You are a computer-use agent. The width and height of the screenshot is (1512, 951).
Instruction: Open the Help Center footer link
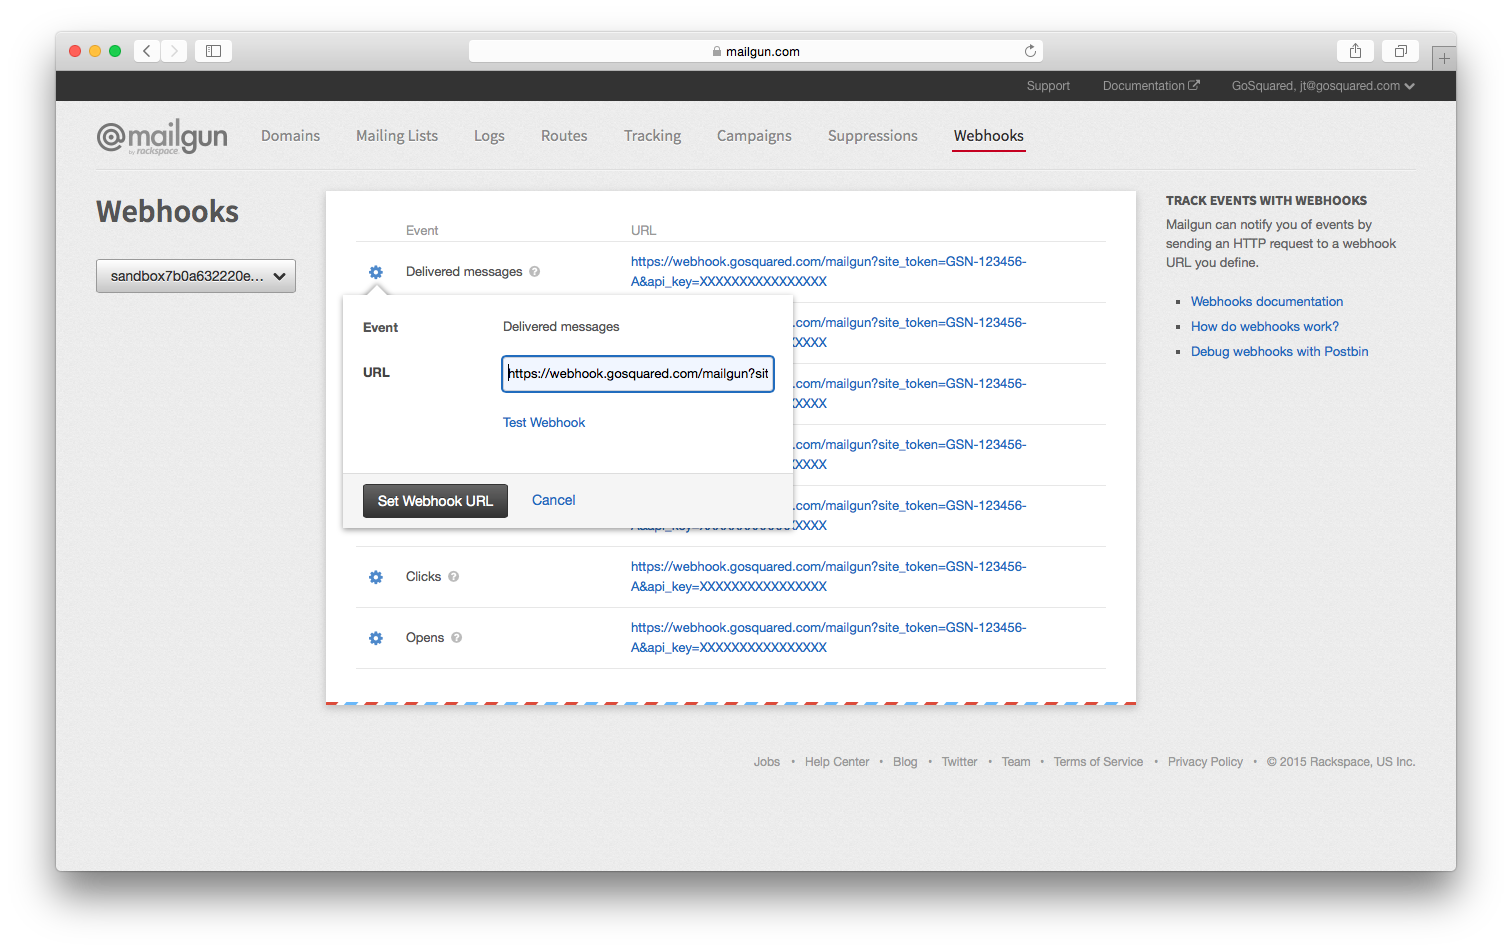[837, 762]
